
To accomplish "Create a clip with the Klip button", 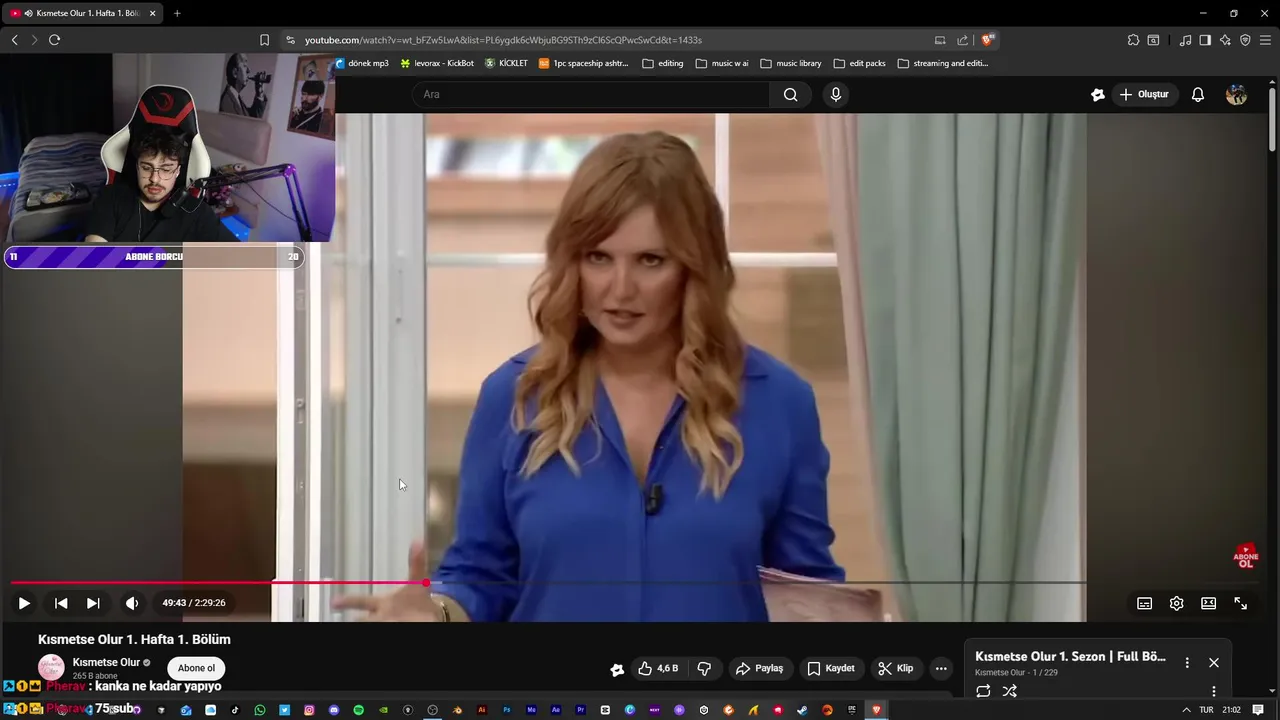I will click(x=895, y=668).
